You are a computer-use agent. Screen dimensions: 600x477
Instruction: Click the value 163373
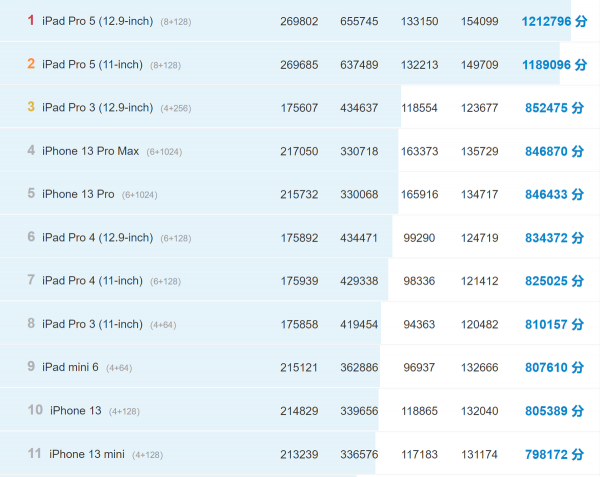[419, 151]
